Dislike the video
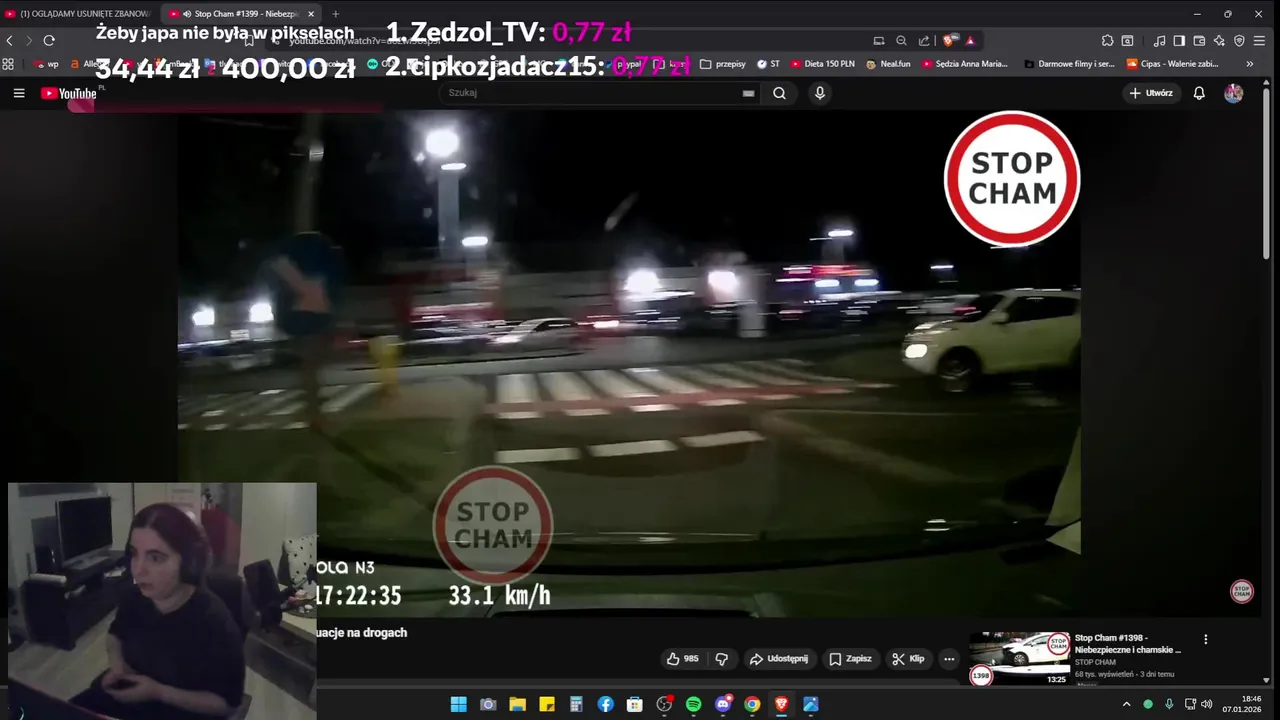1280x720 pixels. pos(722,659)
